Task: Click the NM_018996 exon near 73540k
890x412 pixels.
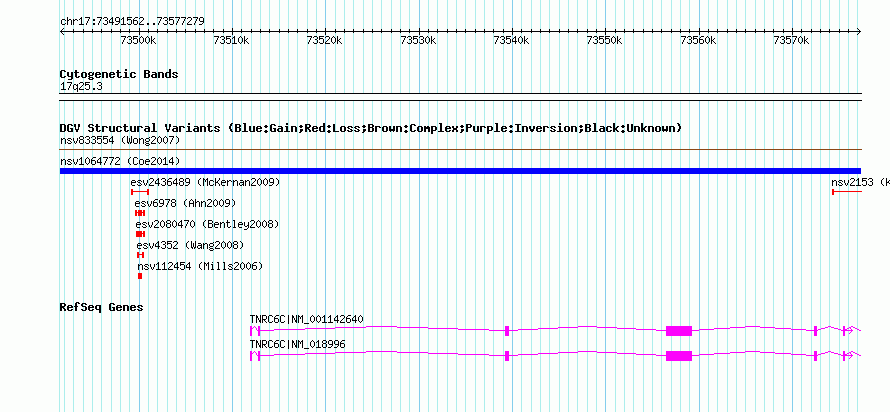Action: click(507, 356)
